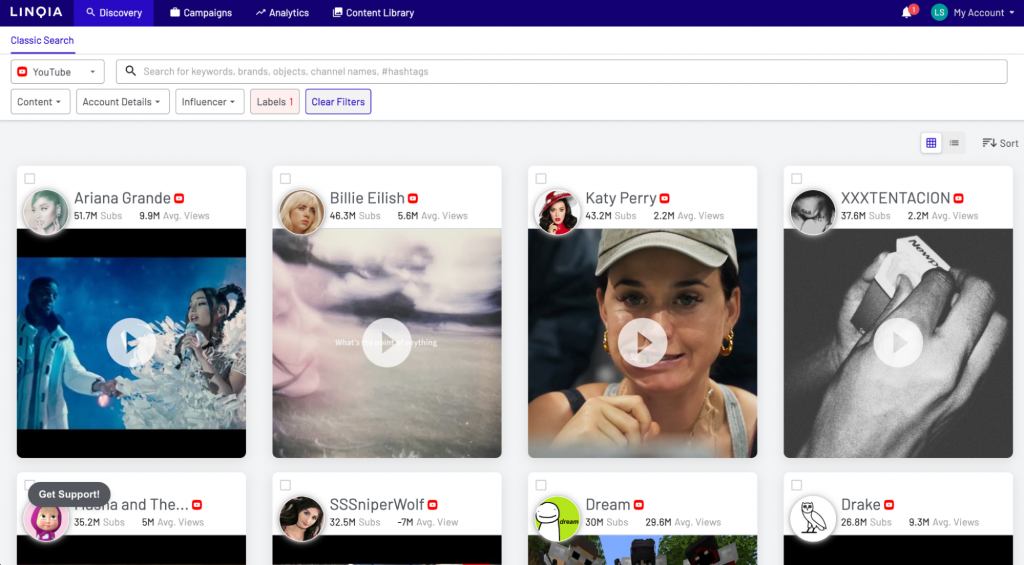Go to Analytics
The height and width of the screenshot is (565, 1024).
coord(282,12)
